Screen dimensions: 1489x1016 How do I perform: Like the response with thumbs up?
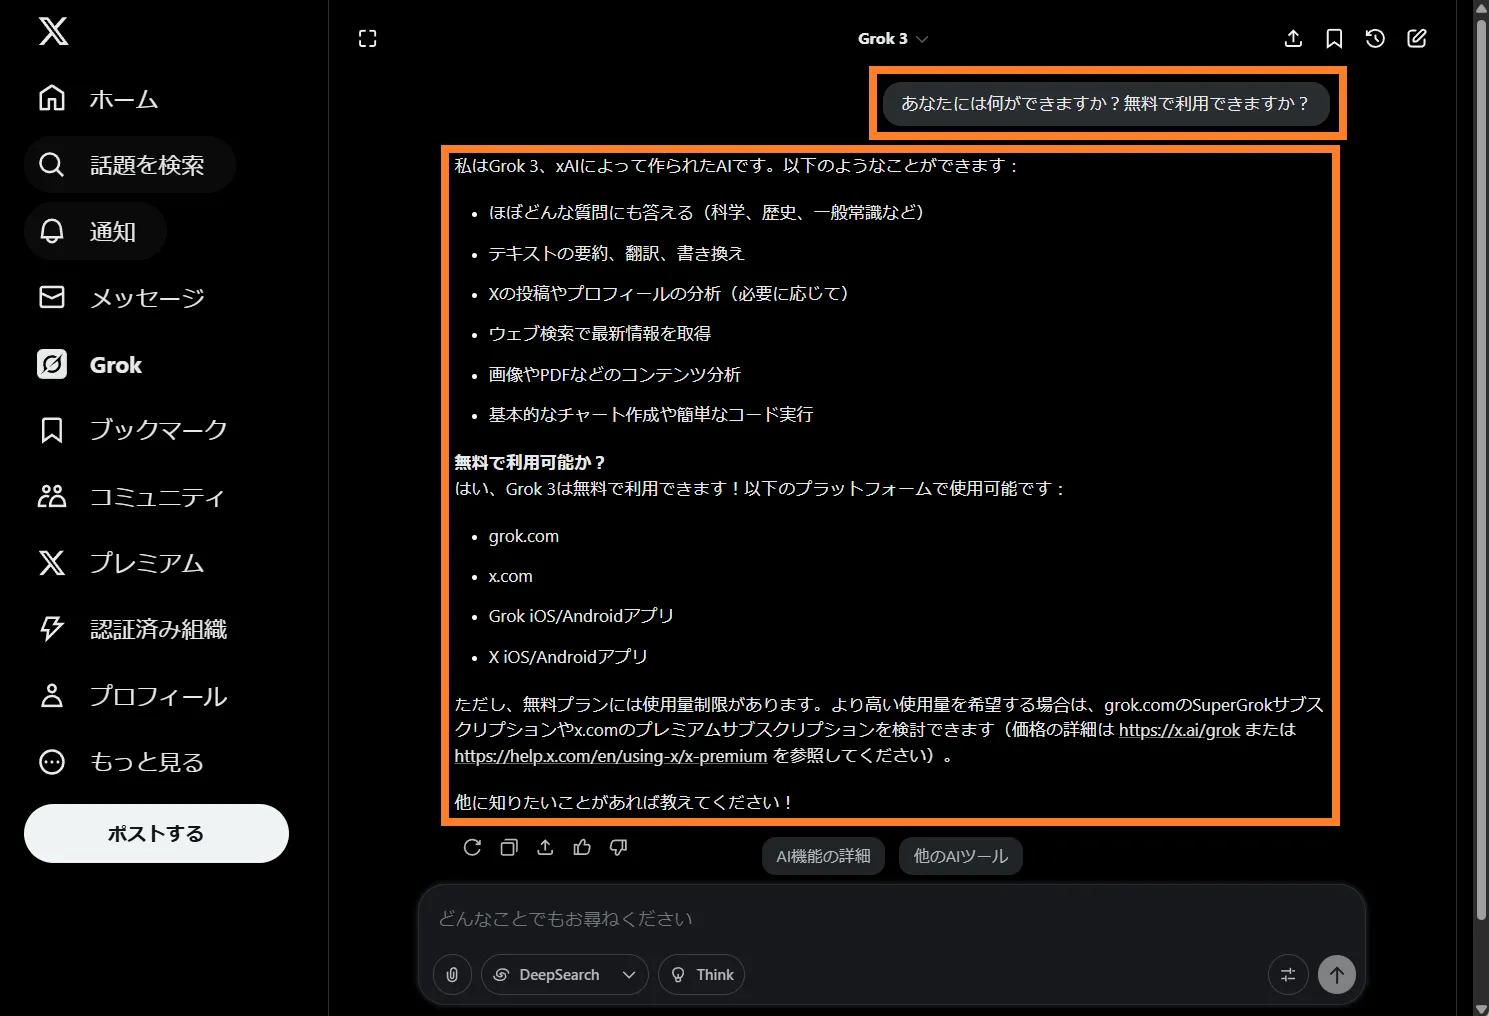pos(582,847)
